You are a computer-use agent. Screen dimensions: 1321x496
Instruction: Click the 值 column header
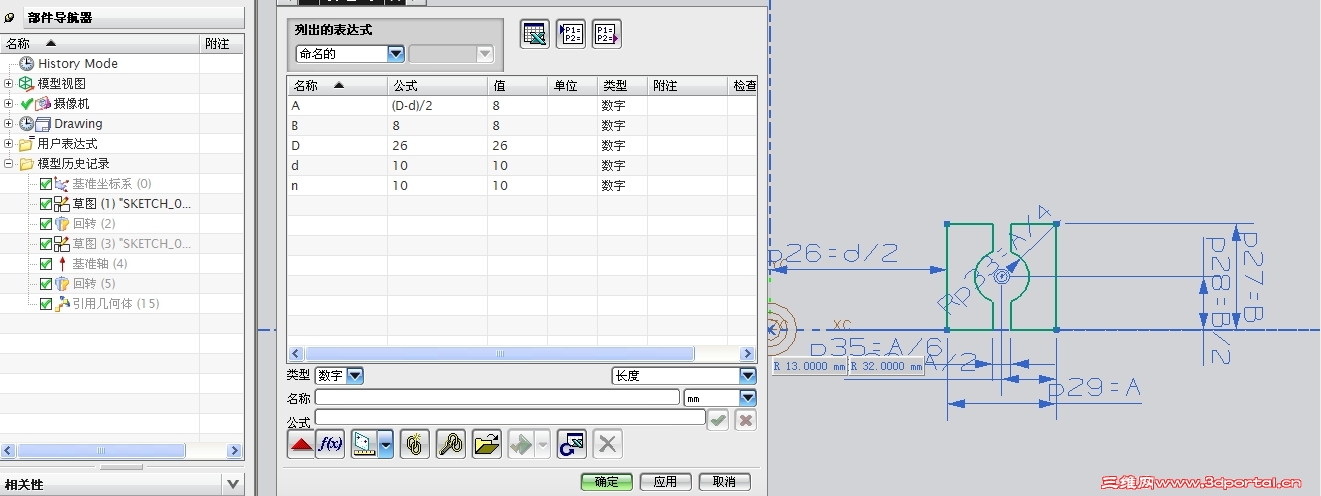point(517,86)
